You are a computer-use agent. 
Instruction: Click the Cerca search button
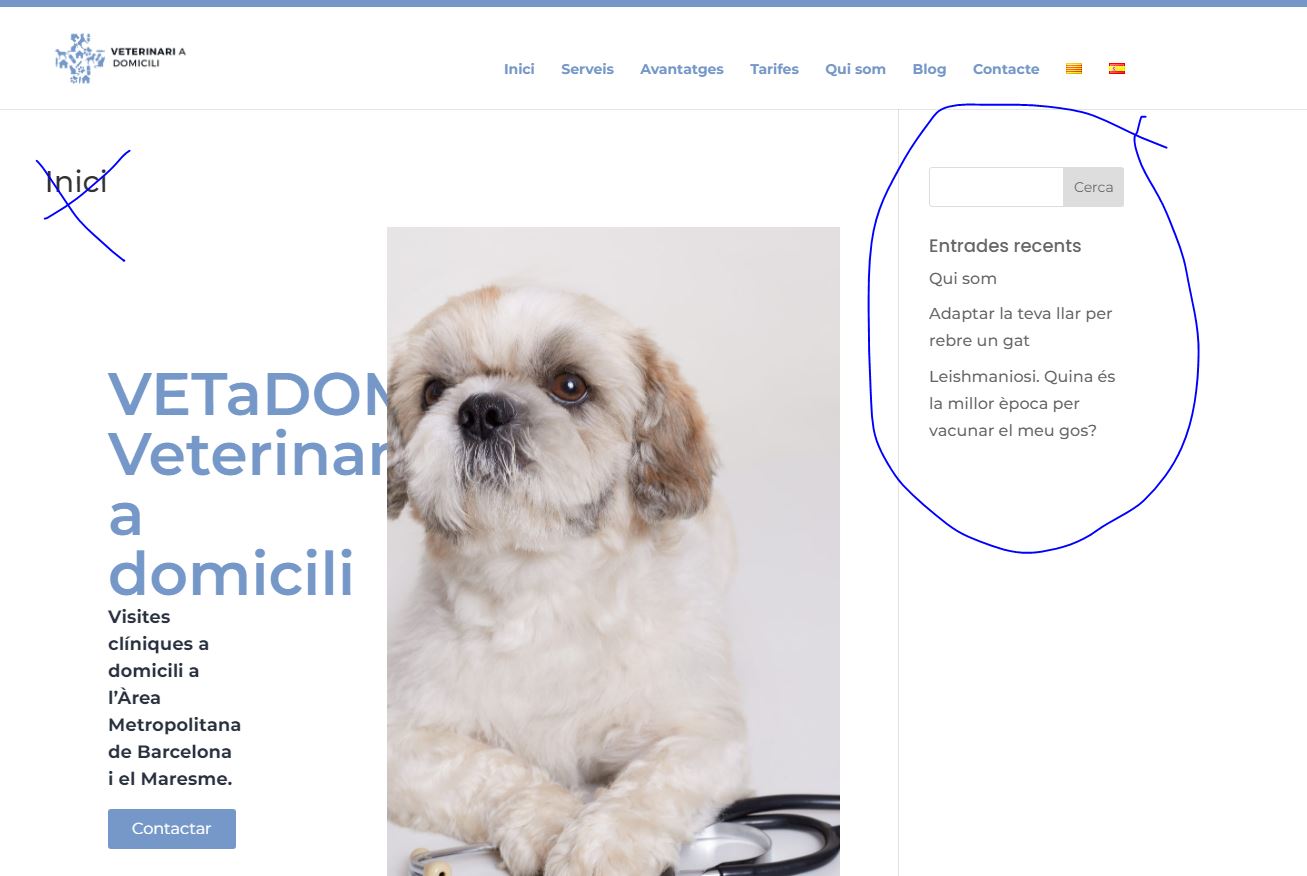1093,187
